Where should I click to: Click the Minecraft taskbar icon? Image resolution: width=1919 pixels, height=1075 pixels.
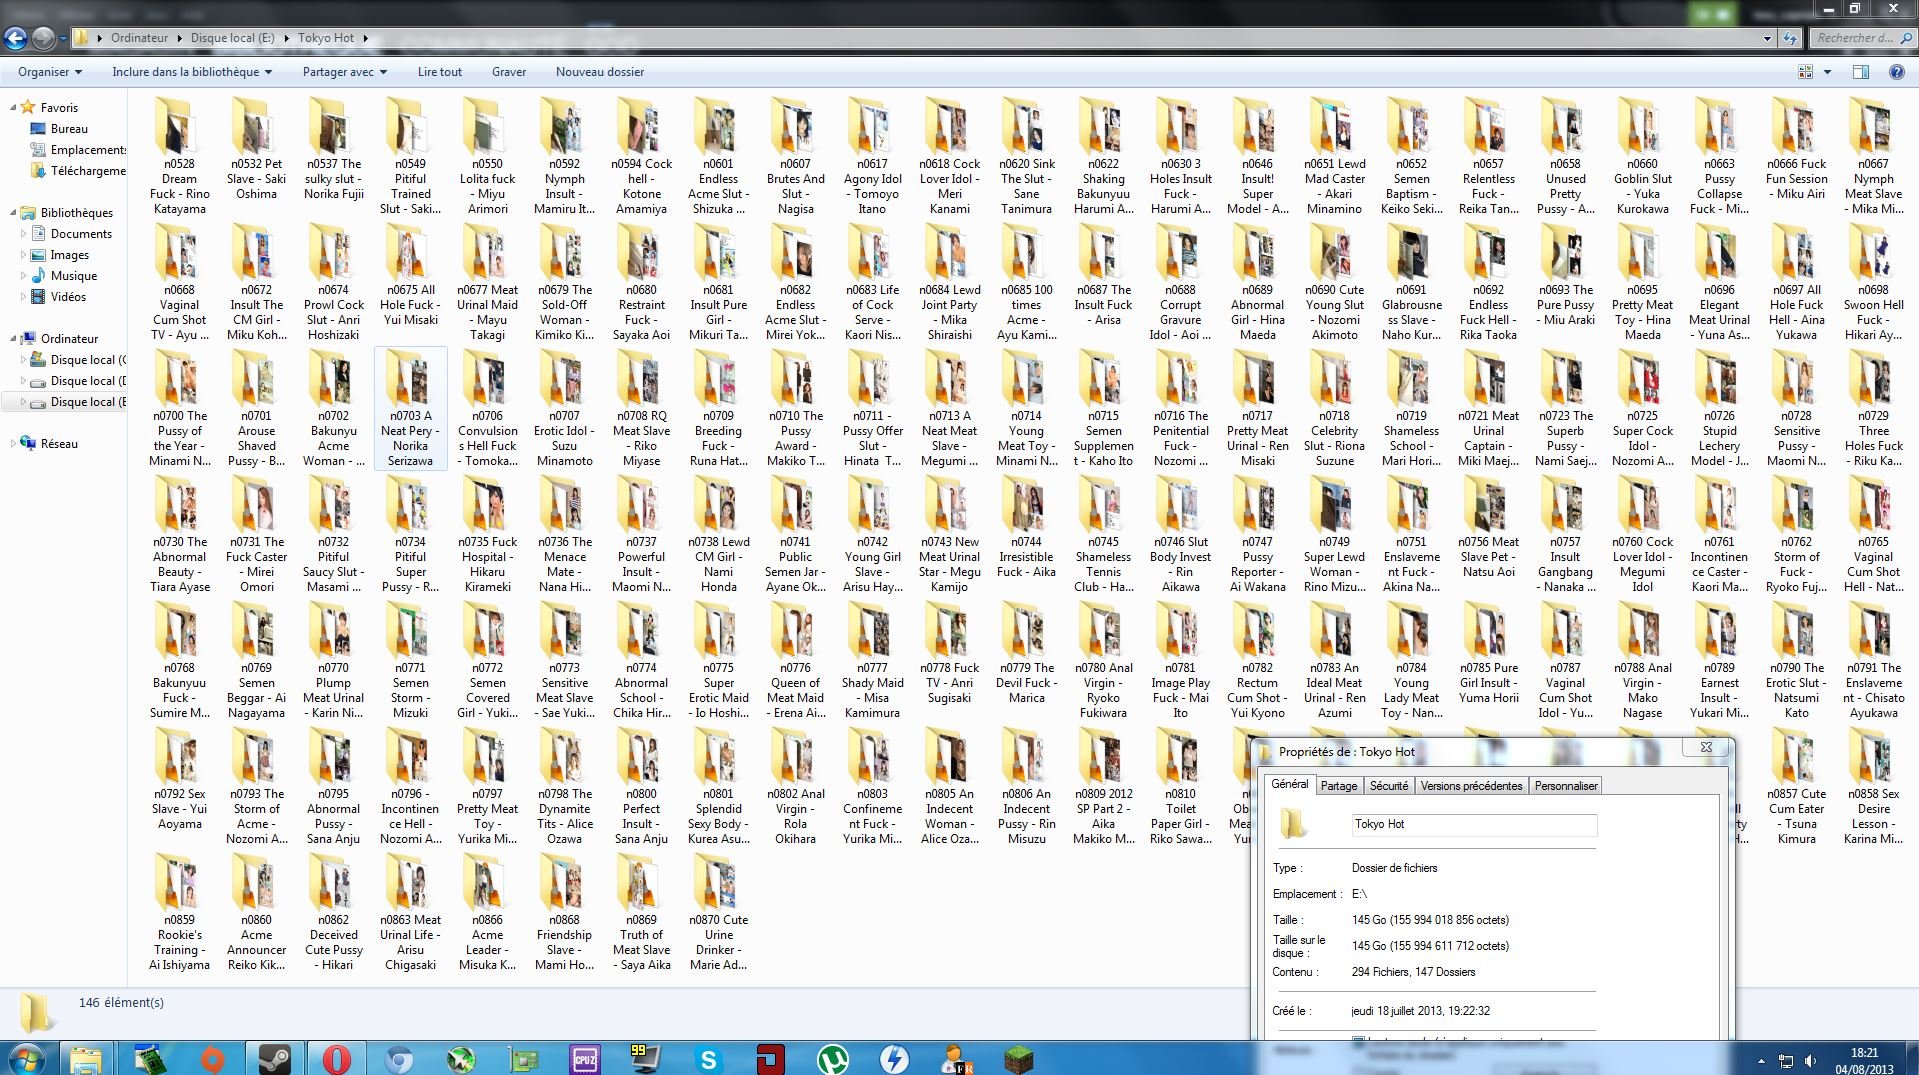pyautogui.click(x=1018, y=1058)
